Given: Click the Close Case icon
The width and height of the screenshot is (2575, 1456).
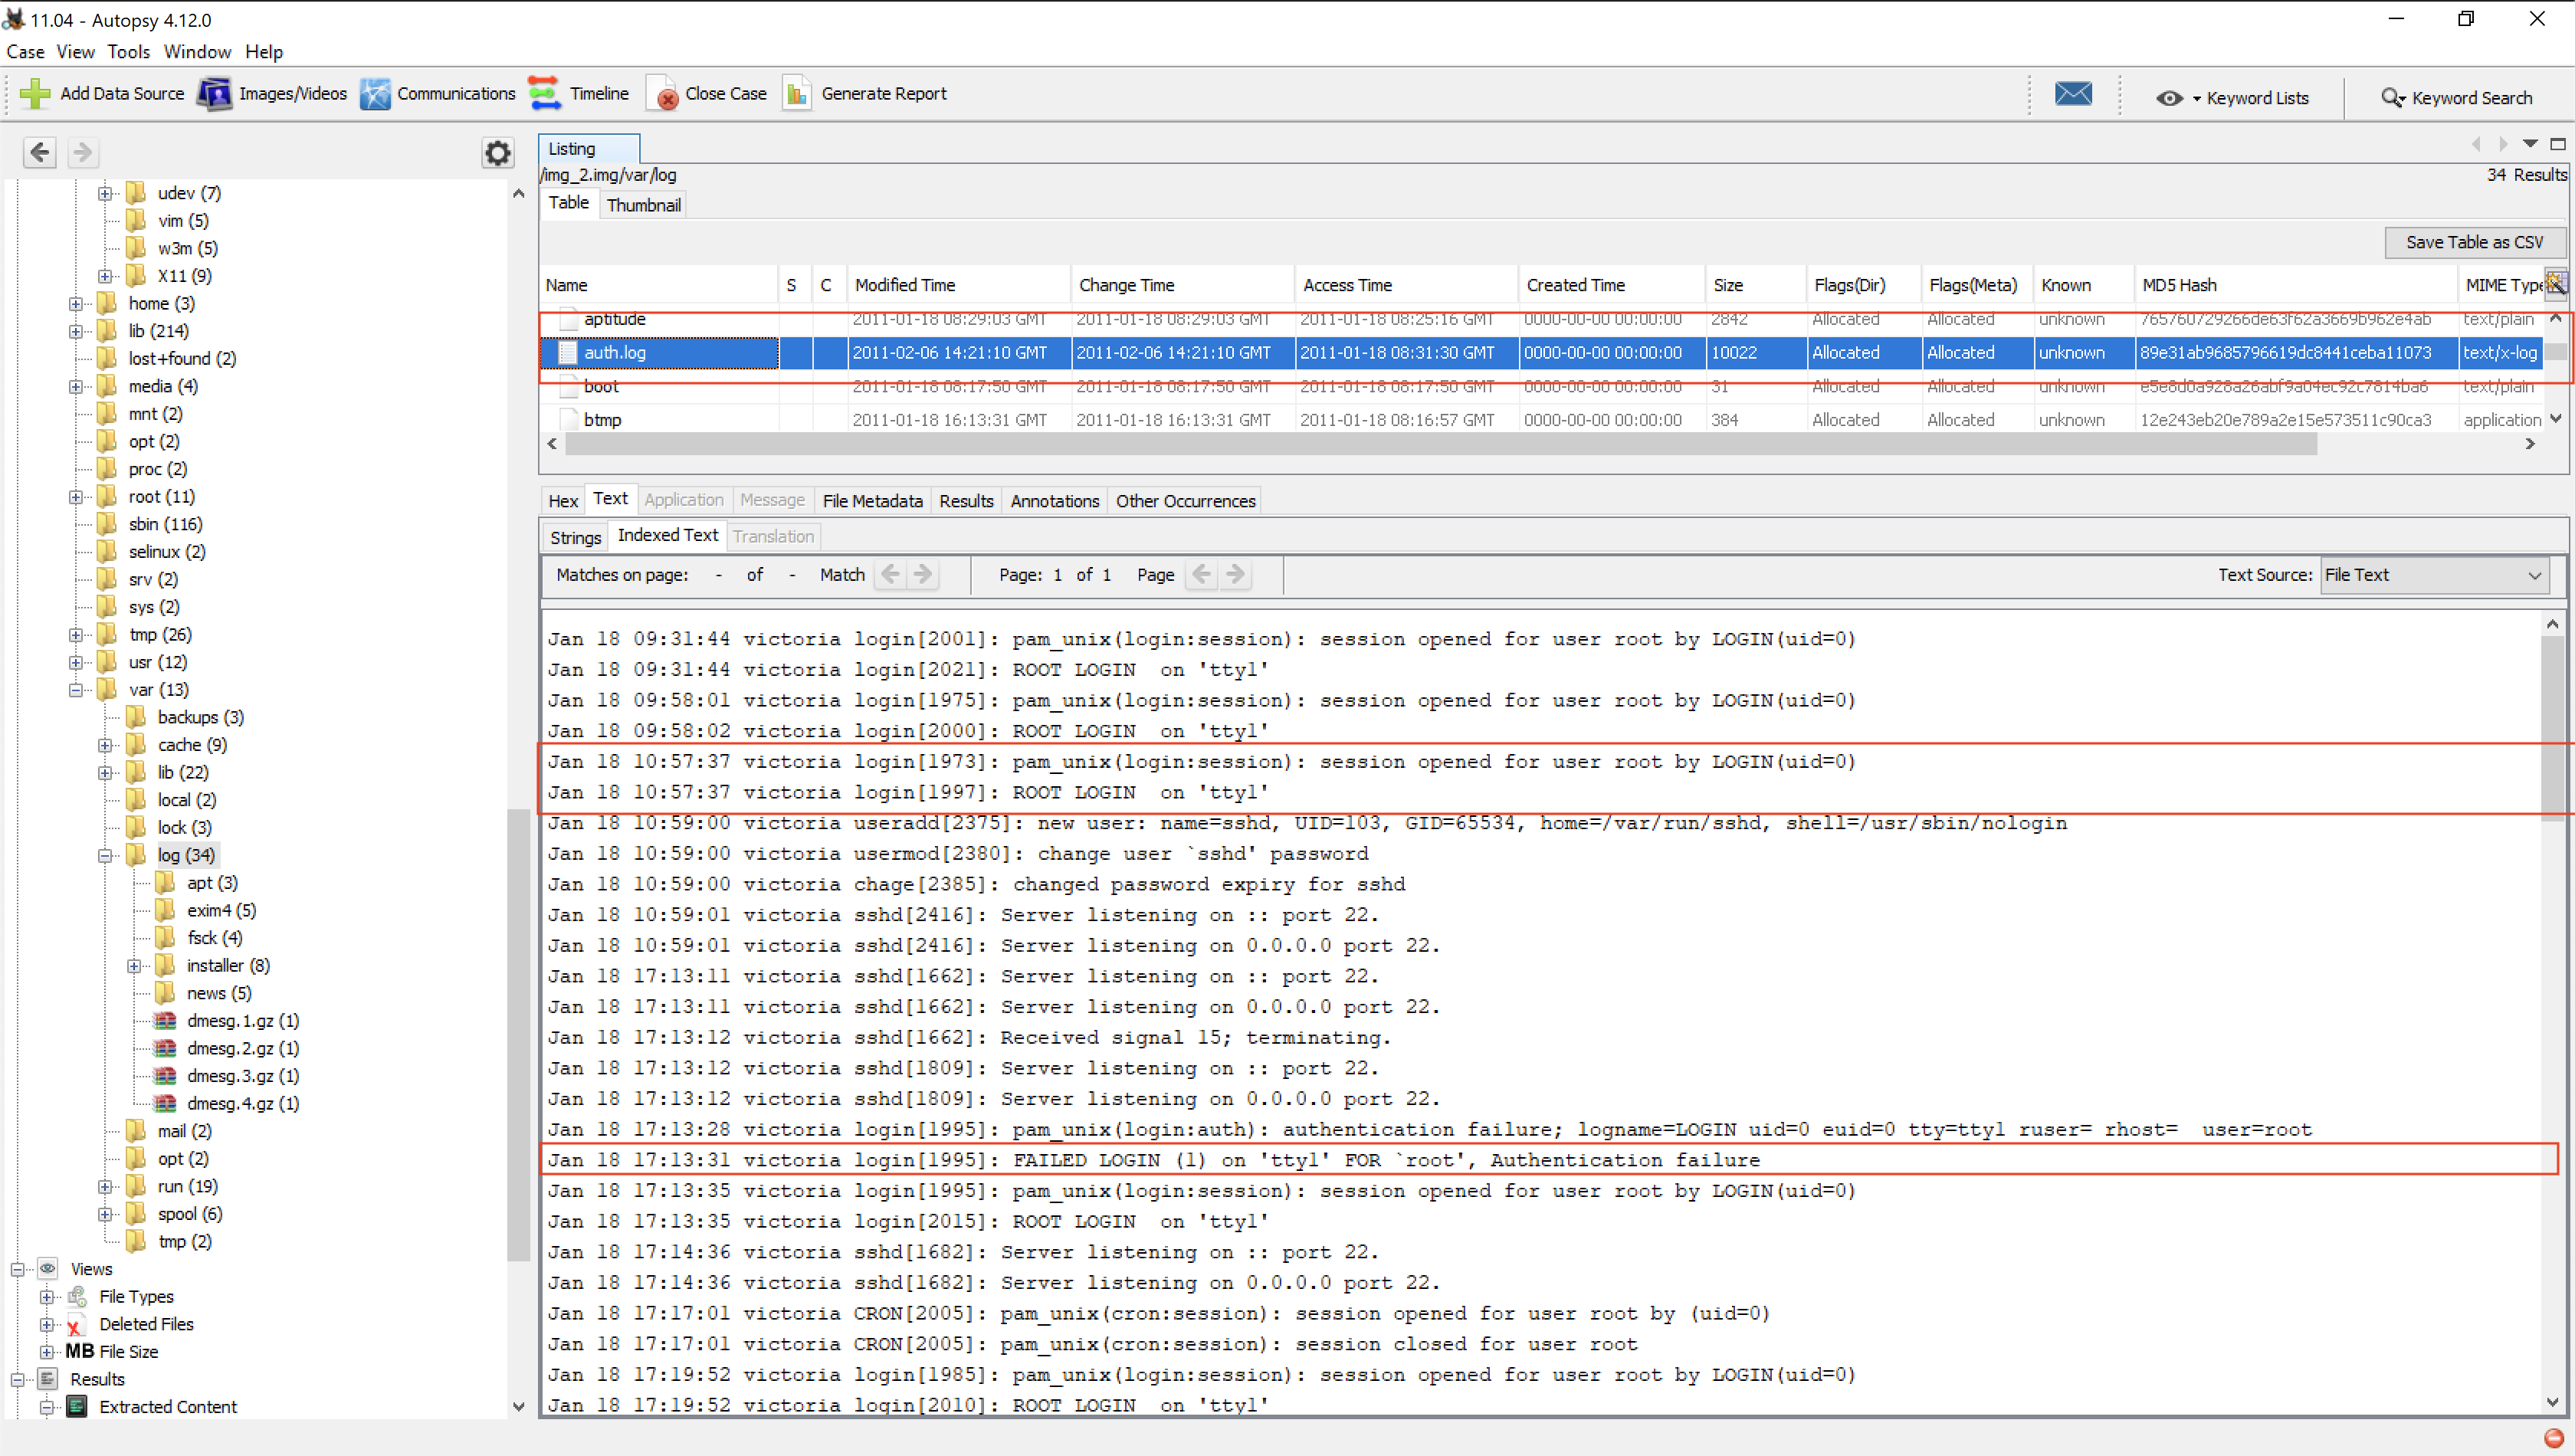Looking at the screenshot, I should click(663, 93).
